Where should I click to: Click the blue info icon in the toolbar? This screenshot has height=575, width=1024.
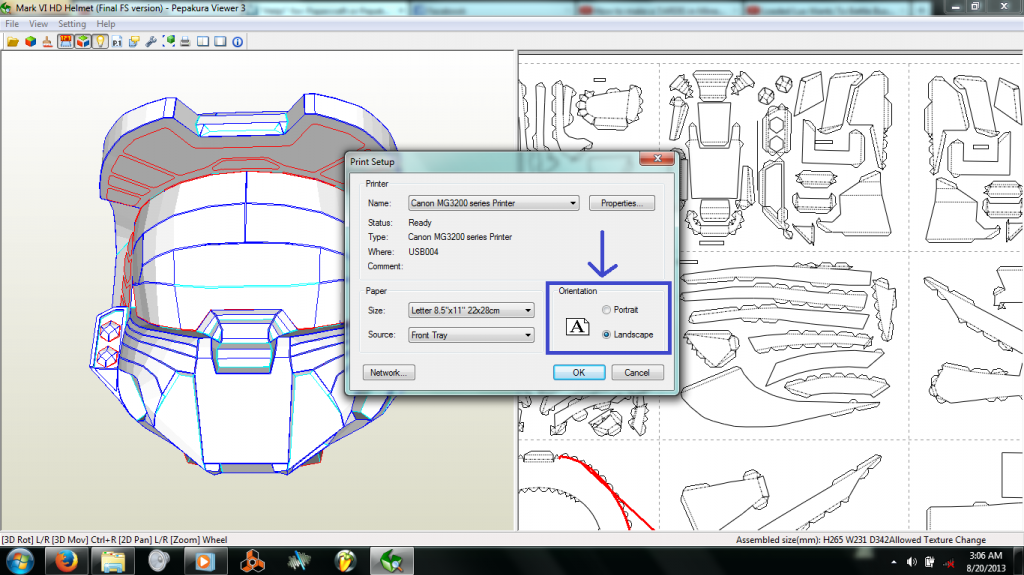pyautogui.click(x=238, y=42)
